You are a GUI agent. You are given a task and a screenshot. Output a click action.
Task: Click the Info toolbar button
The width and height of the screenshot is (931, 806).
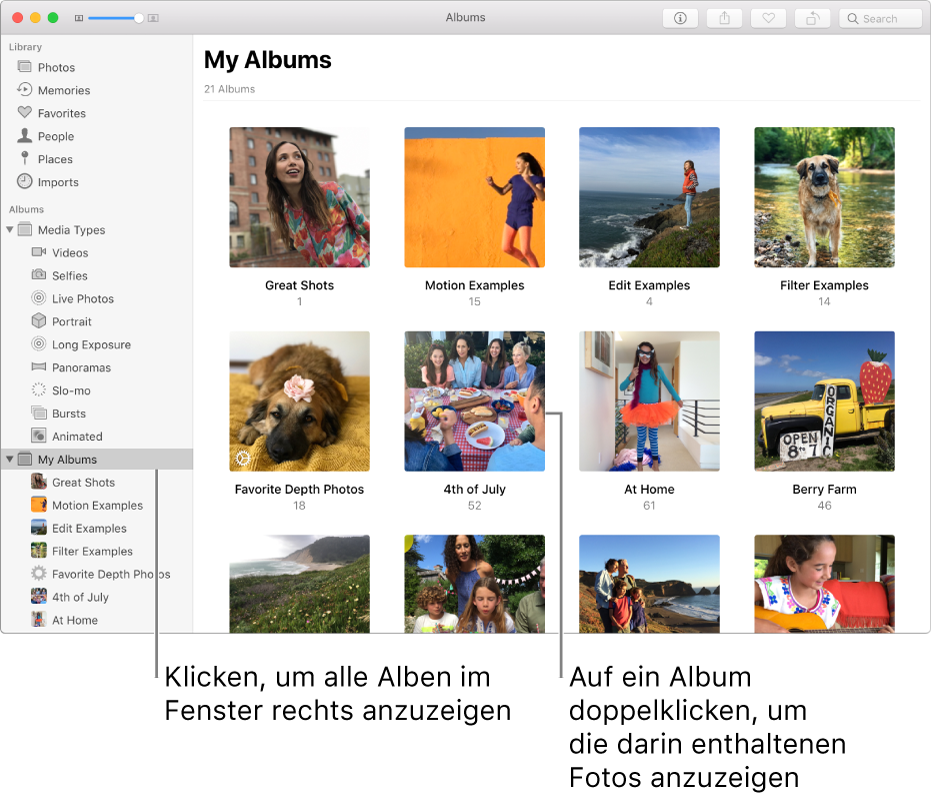(x=680, y=18)
